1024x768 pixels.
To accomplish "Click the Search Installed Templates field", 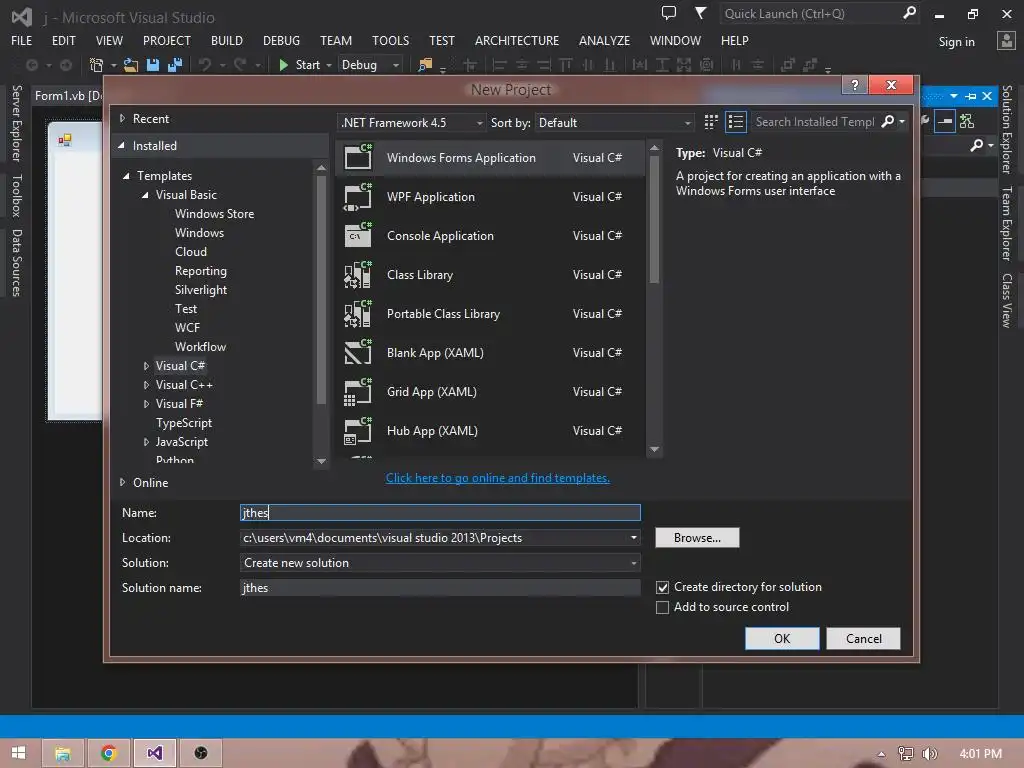I will [814, 121].
